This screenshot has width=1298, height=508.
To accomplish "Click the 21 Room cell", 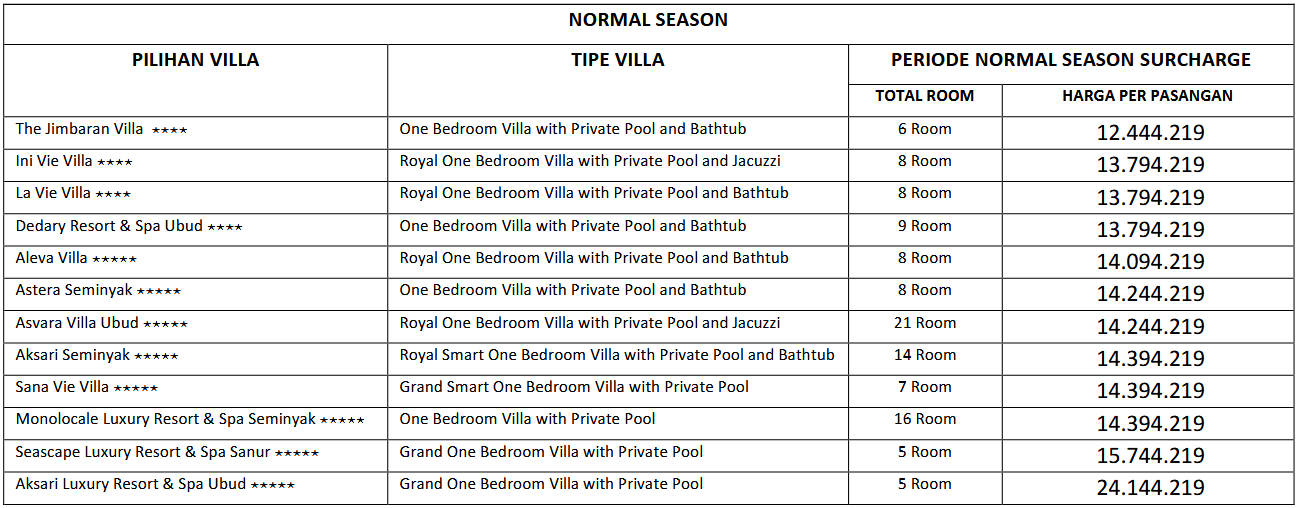I will (924, 323).
